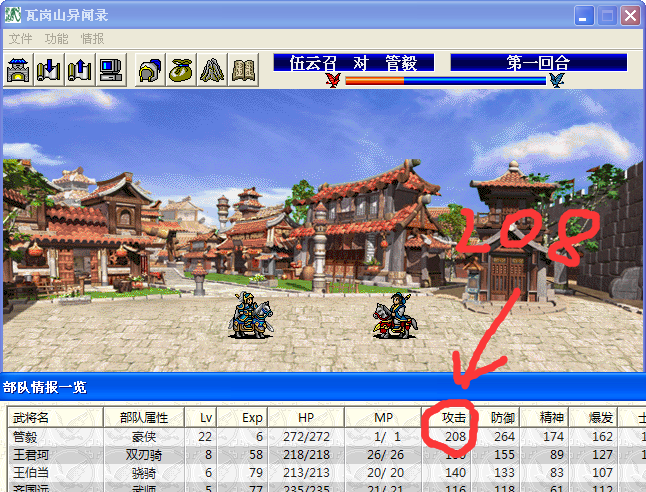Click the level 22 cell for 管毅
Viewport: 646px width, 492px height.
[205, 437]
